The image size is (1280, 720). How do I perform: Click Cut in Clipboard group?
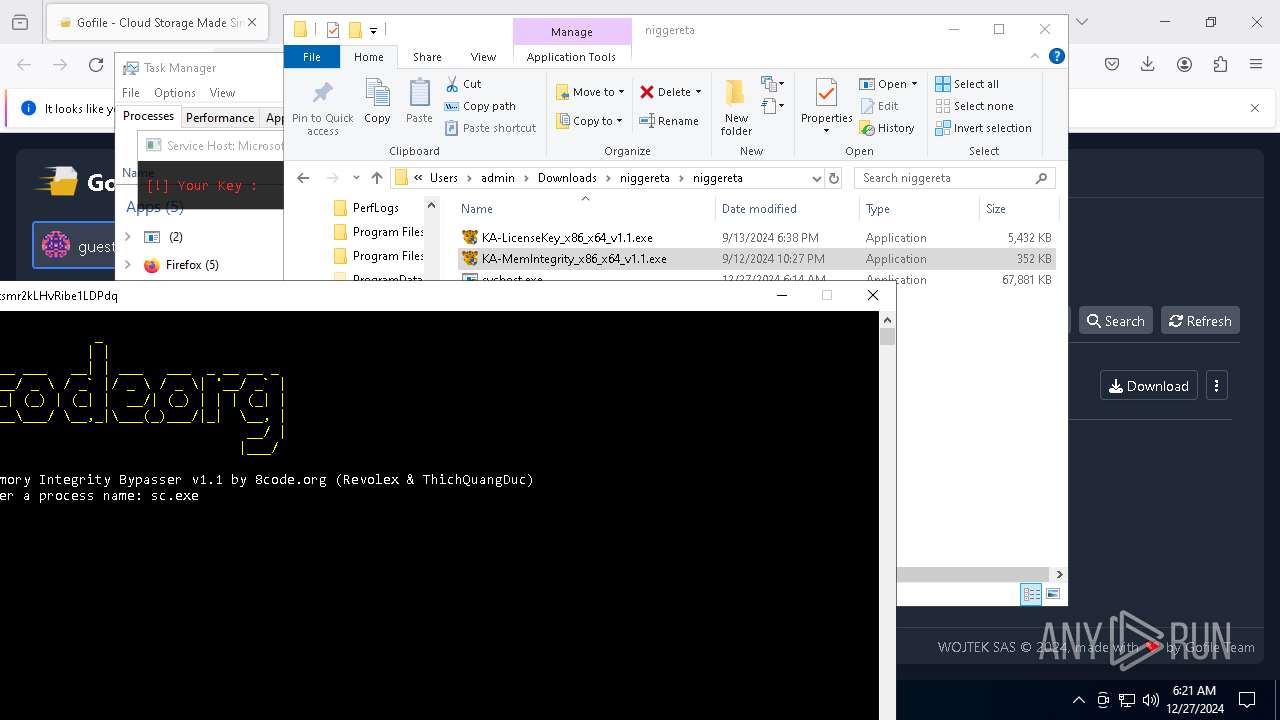(x=463, y=84)
